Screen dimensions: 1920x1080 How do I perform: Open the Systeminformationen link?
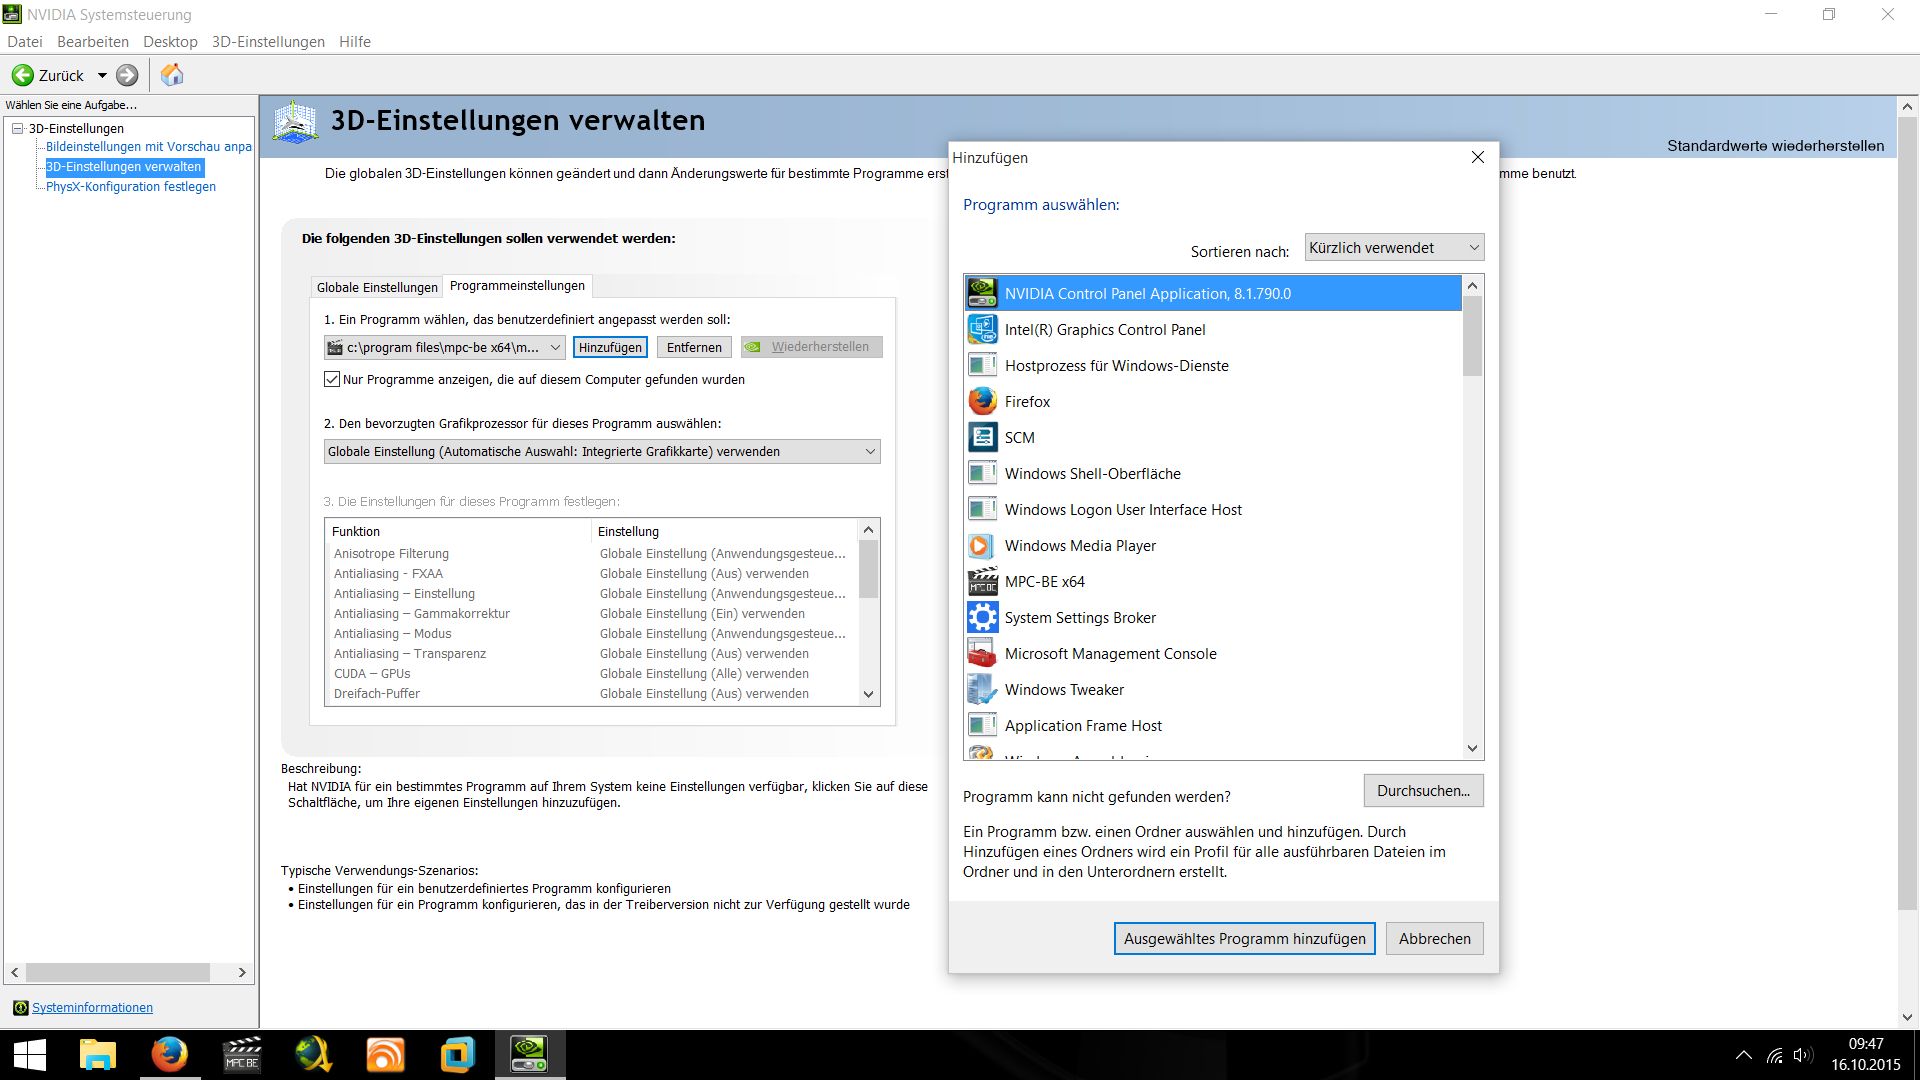click(92, 1008)
